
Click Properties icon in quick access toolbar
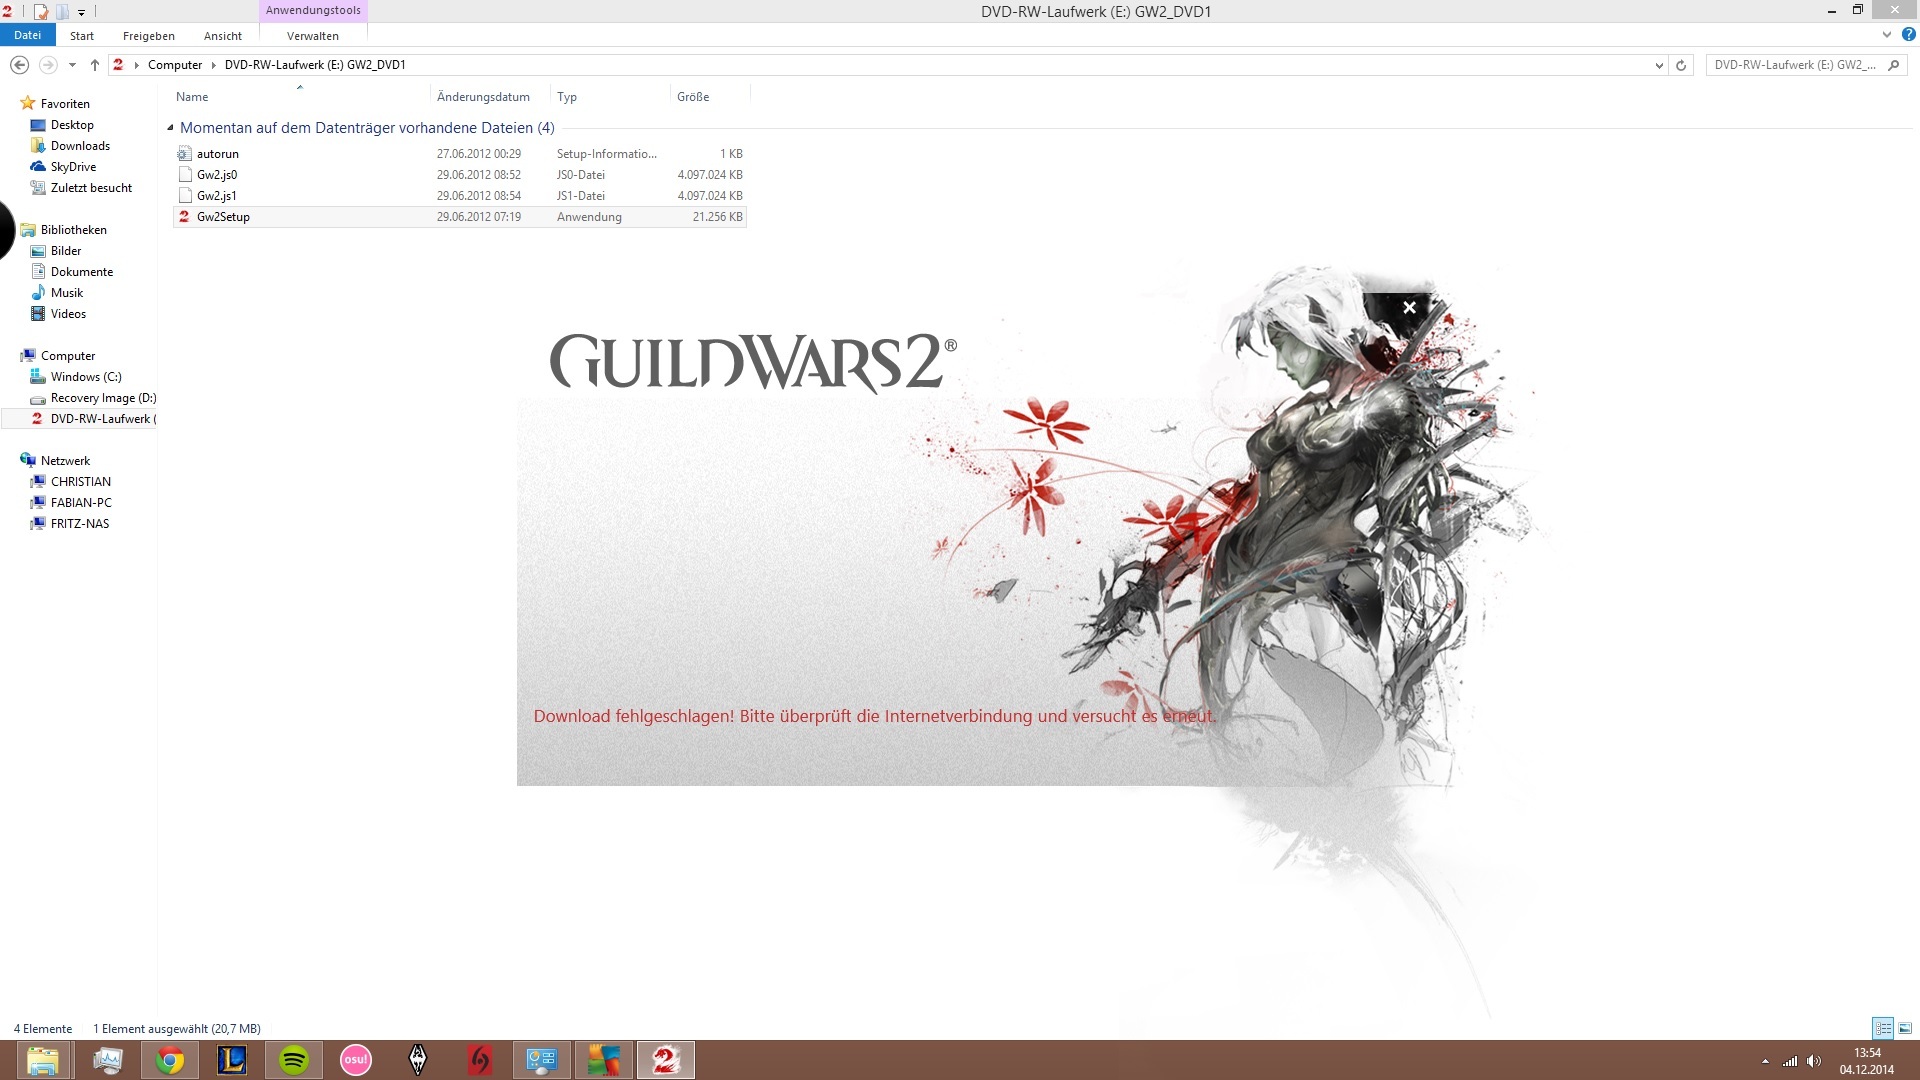41,12
